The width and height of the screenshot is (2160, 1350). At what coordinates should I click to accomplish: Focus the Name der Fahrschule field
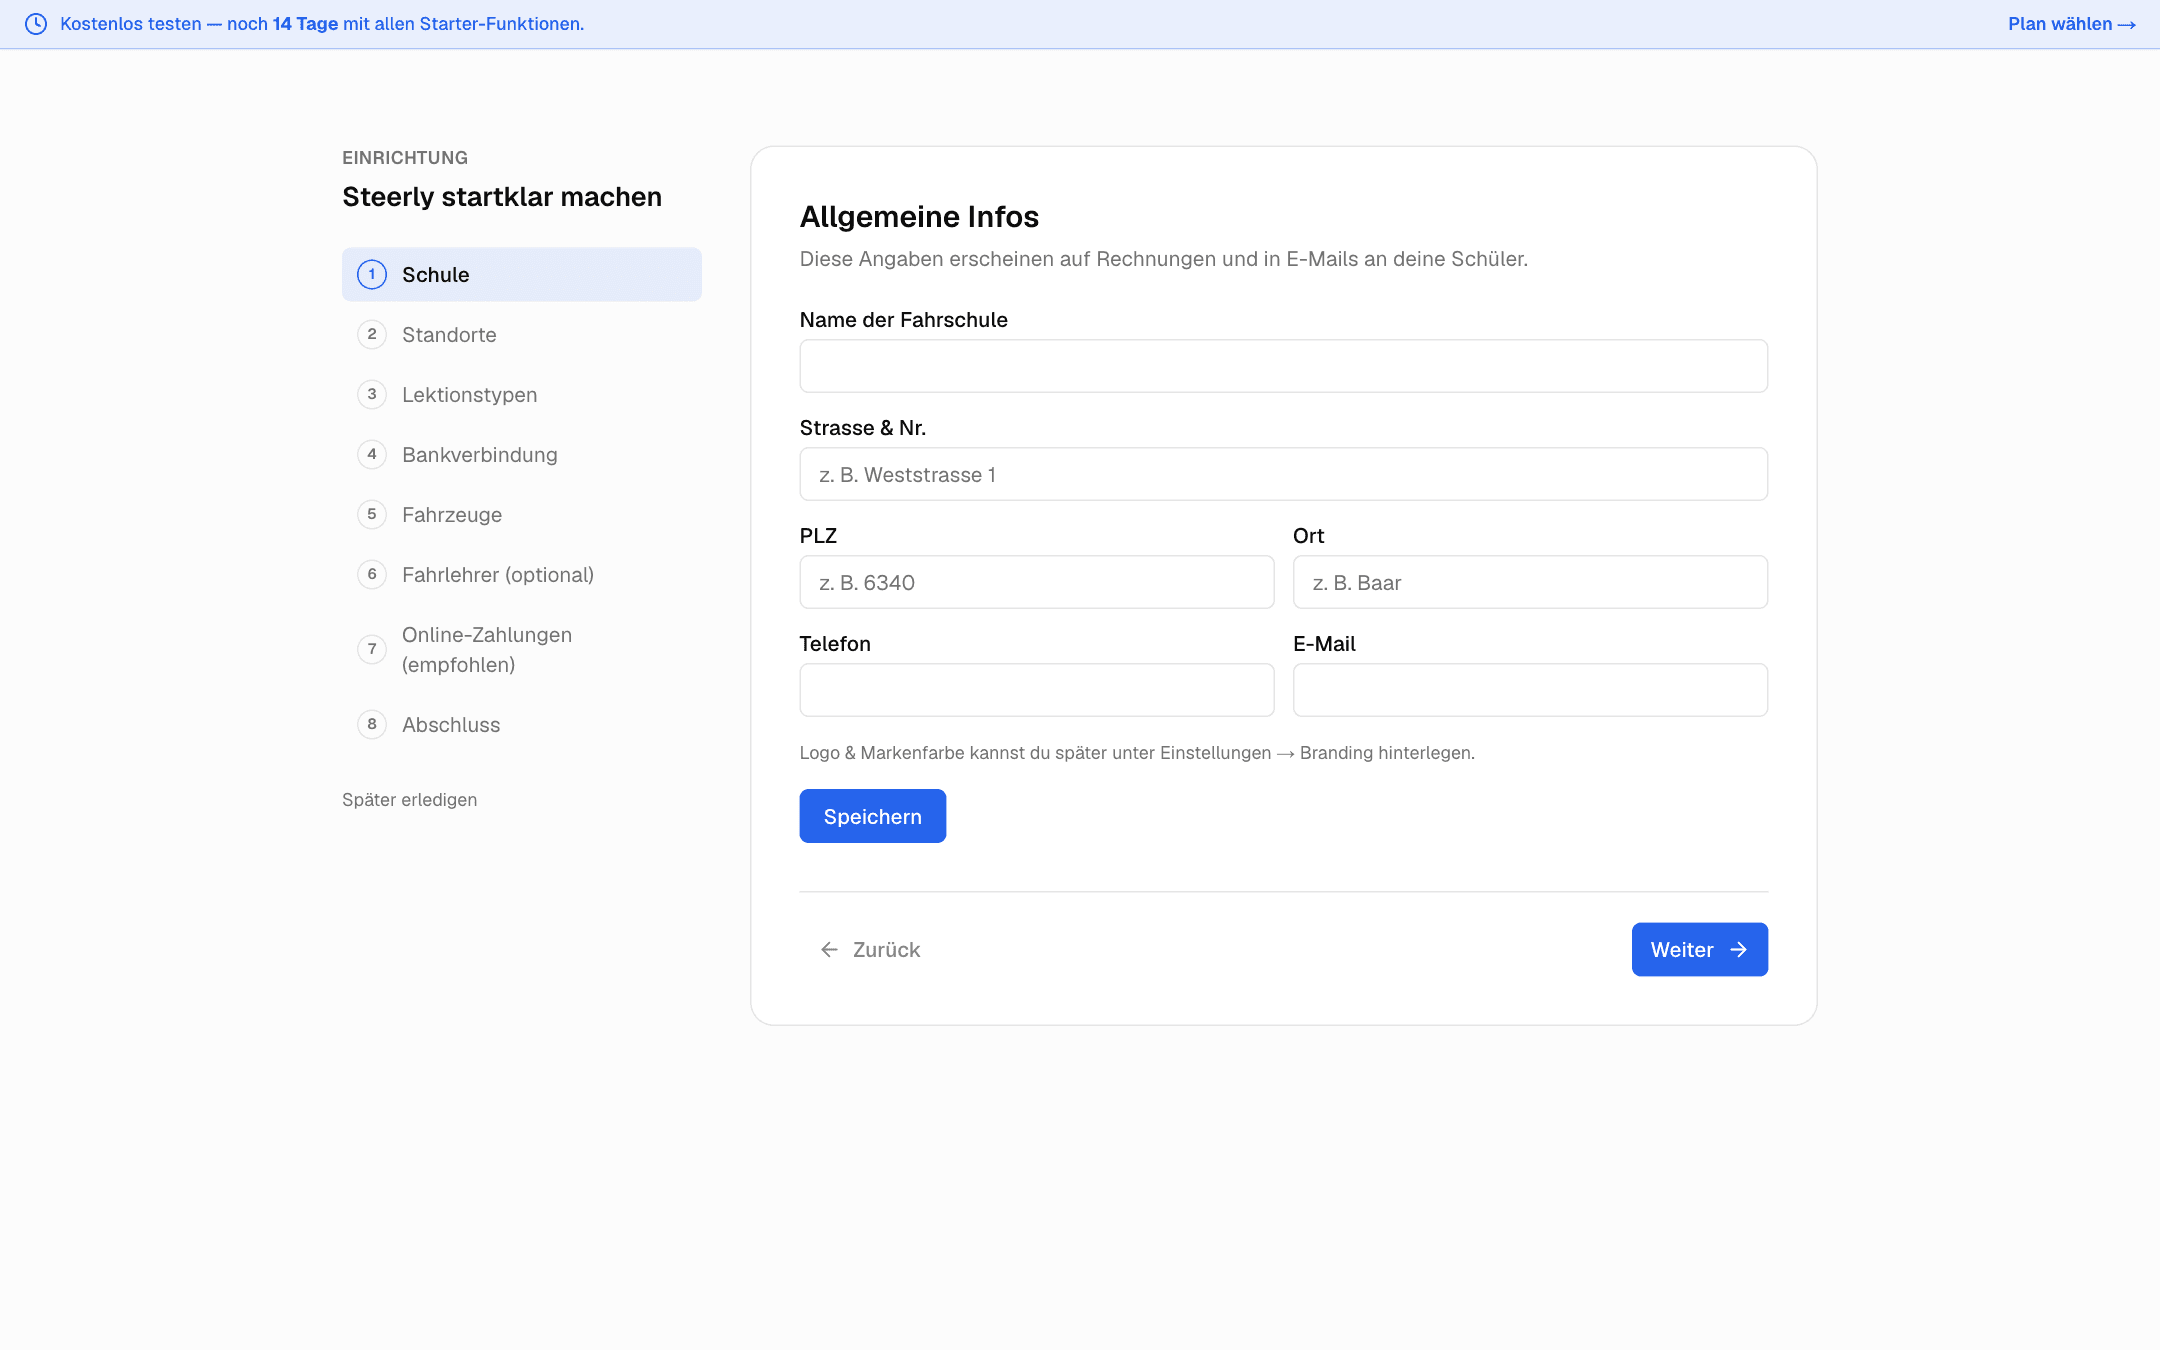(1283, 366)
